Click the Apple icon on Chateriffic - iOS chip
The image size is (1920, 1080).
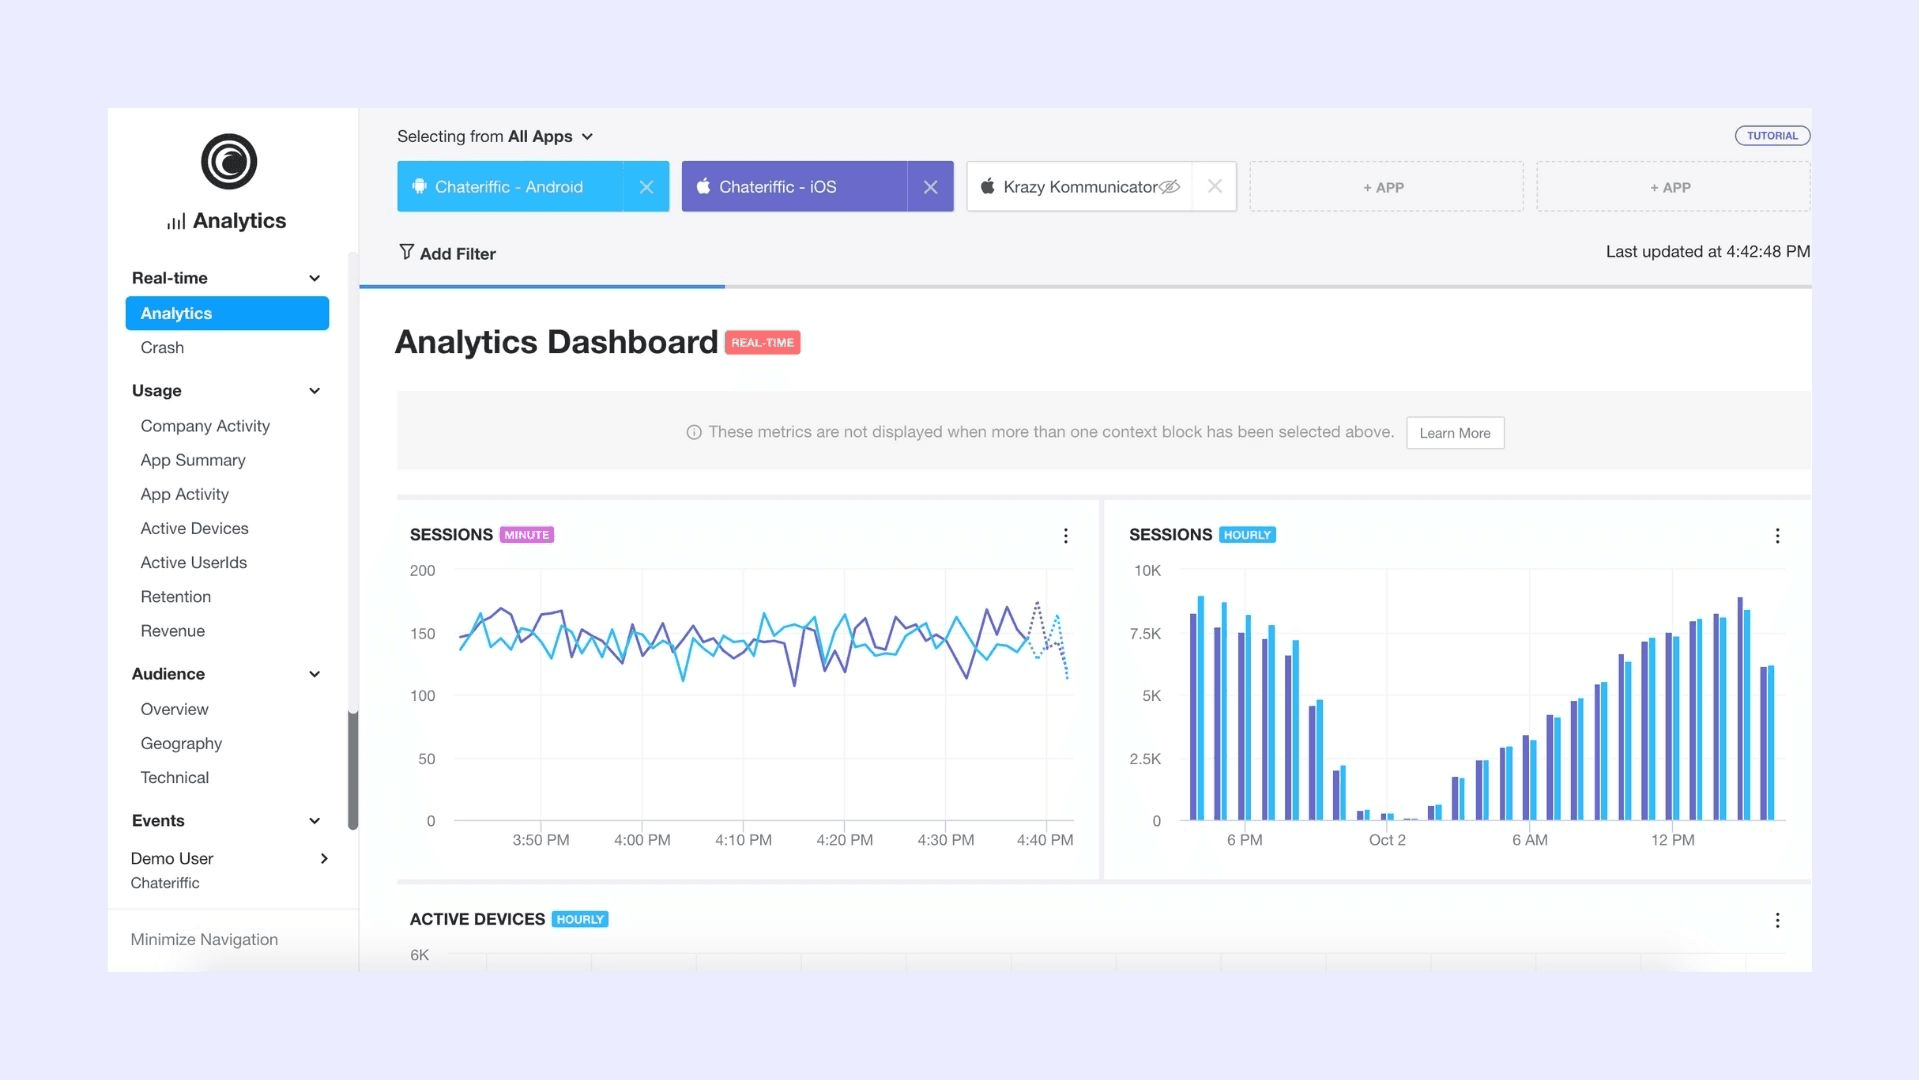pyautogui.click(x=704, y=186)
